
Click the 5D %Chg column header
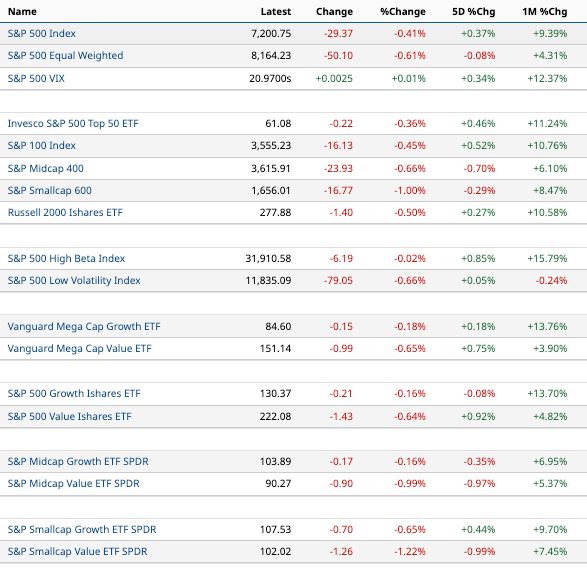(474, 12)
